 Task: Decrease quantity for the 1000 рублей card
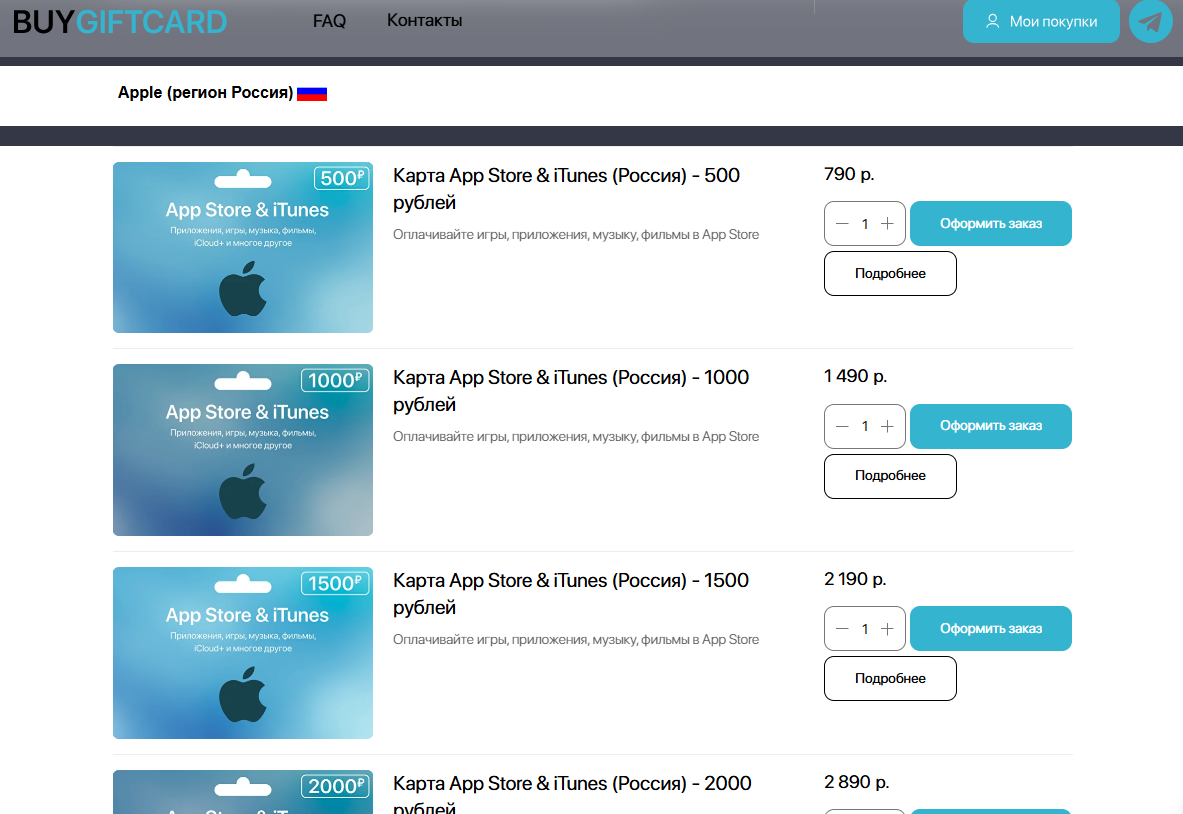[842, 426]
